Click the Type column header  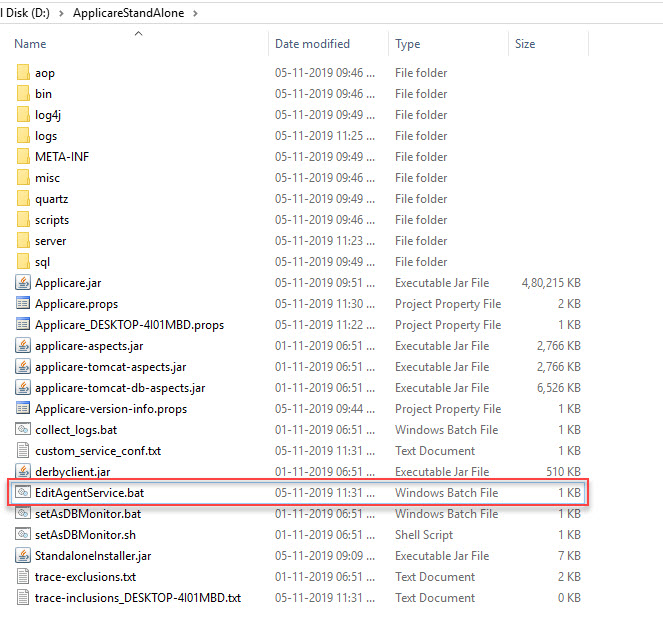[407, 44]
